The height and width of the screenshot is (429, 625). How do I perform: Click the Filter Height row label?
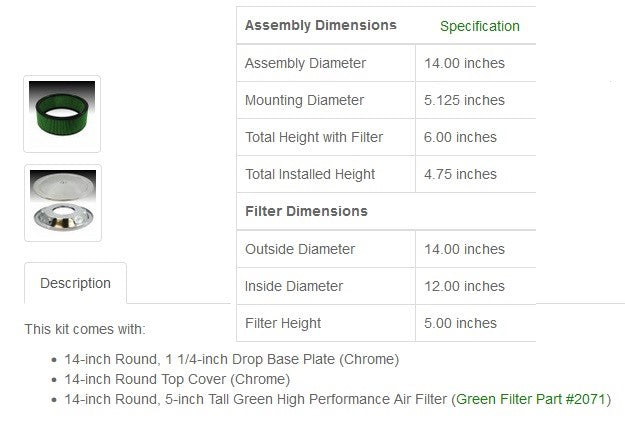click(x=283, y=323)
